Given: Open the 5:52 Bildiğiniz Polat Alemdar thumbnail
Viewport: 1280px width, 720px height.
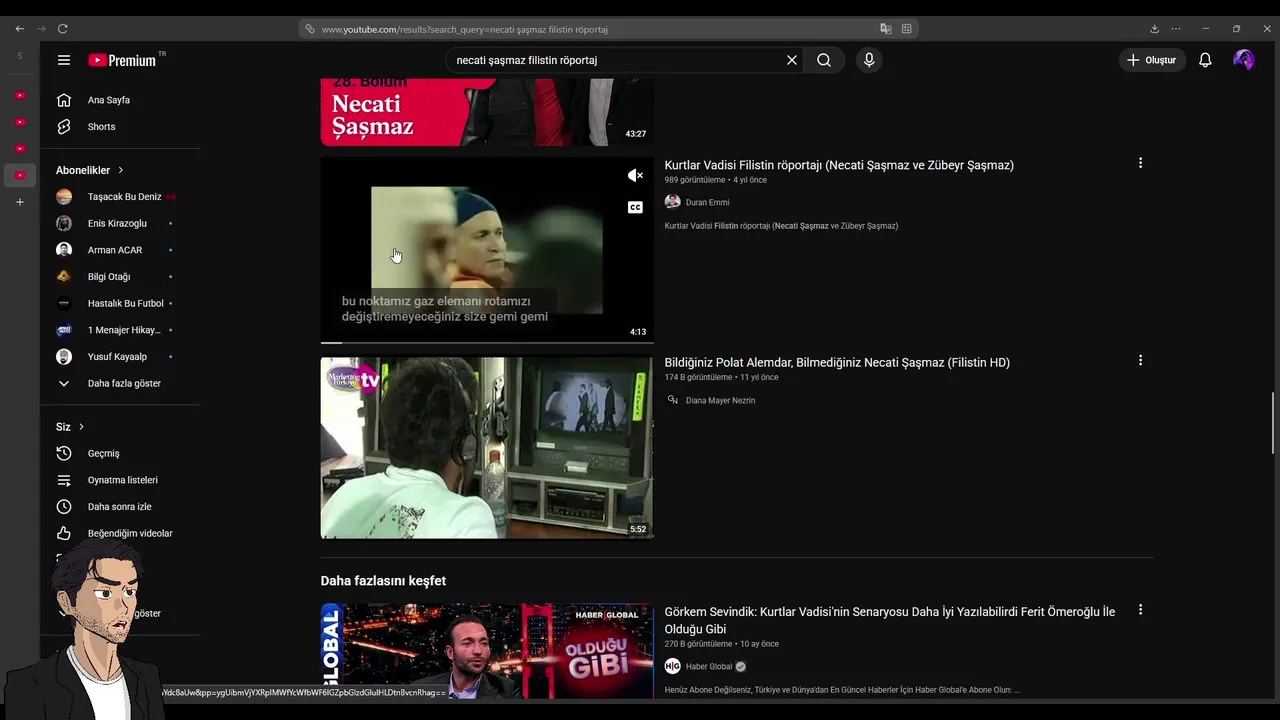Looking at the screenshot, I should point(487,448).
